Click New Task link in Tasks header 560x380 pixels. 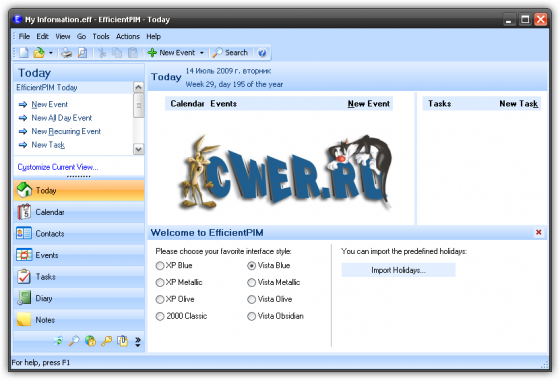coord(518,104)
